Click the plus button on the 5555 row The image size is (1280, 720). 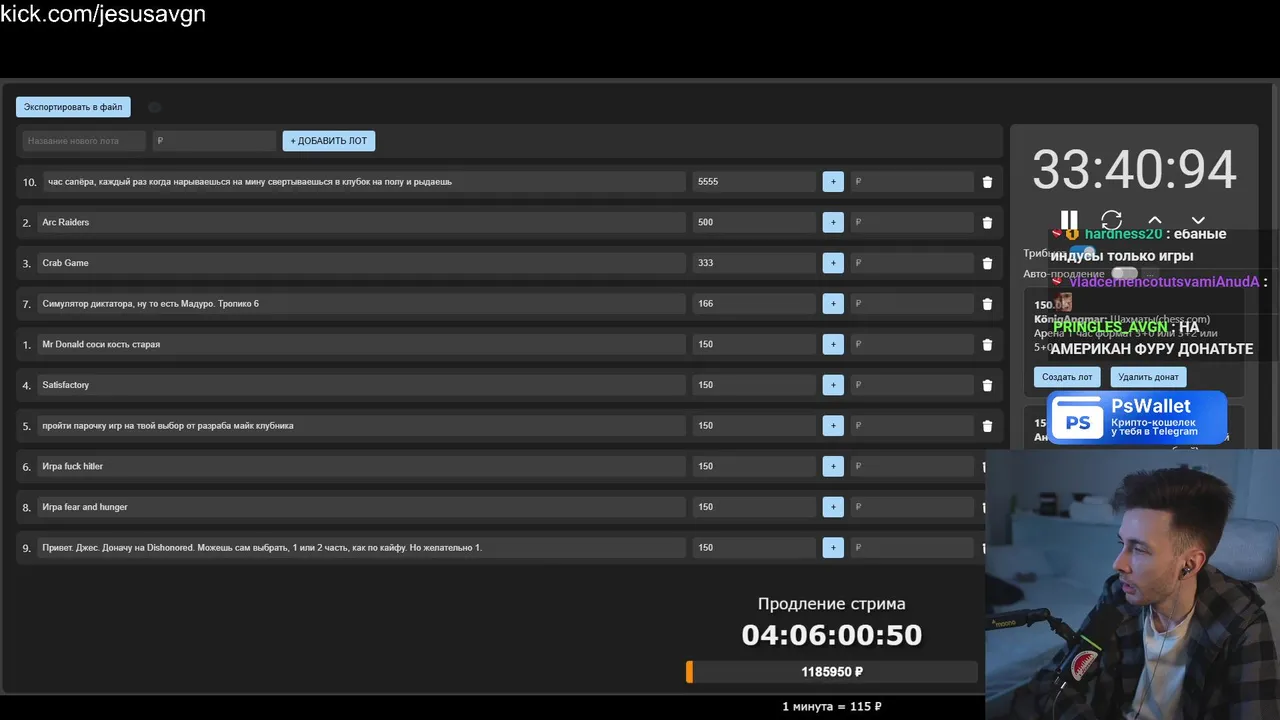point(833,182)
